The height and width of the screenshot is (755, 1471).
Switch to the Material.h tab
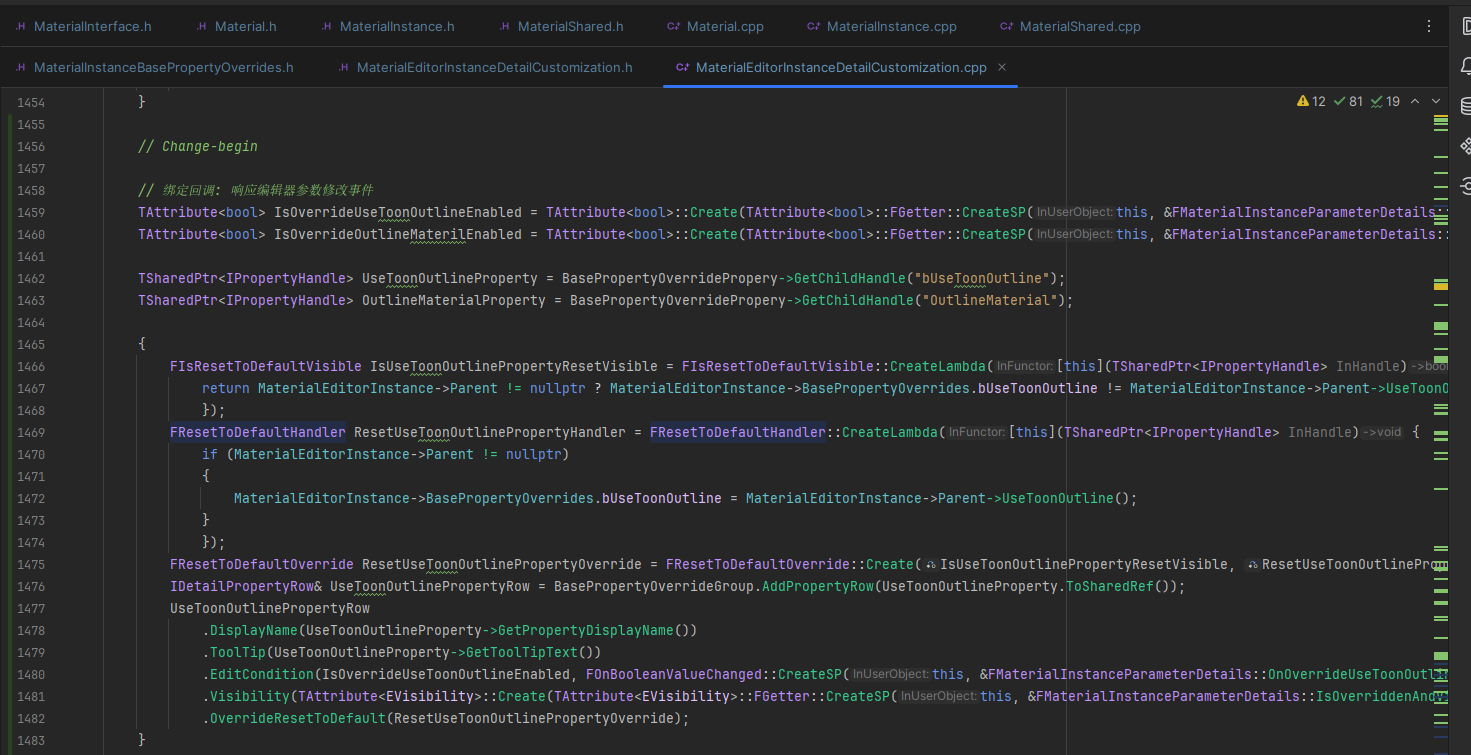click(245, 26)
